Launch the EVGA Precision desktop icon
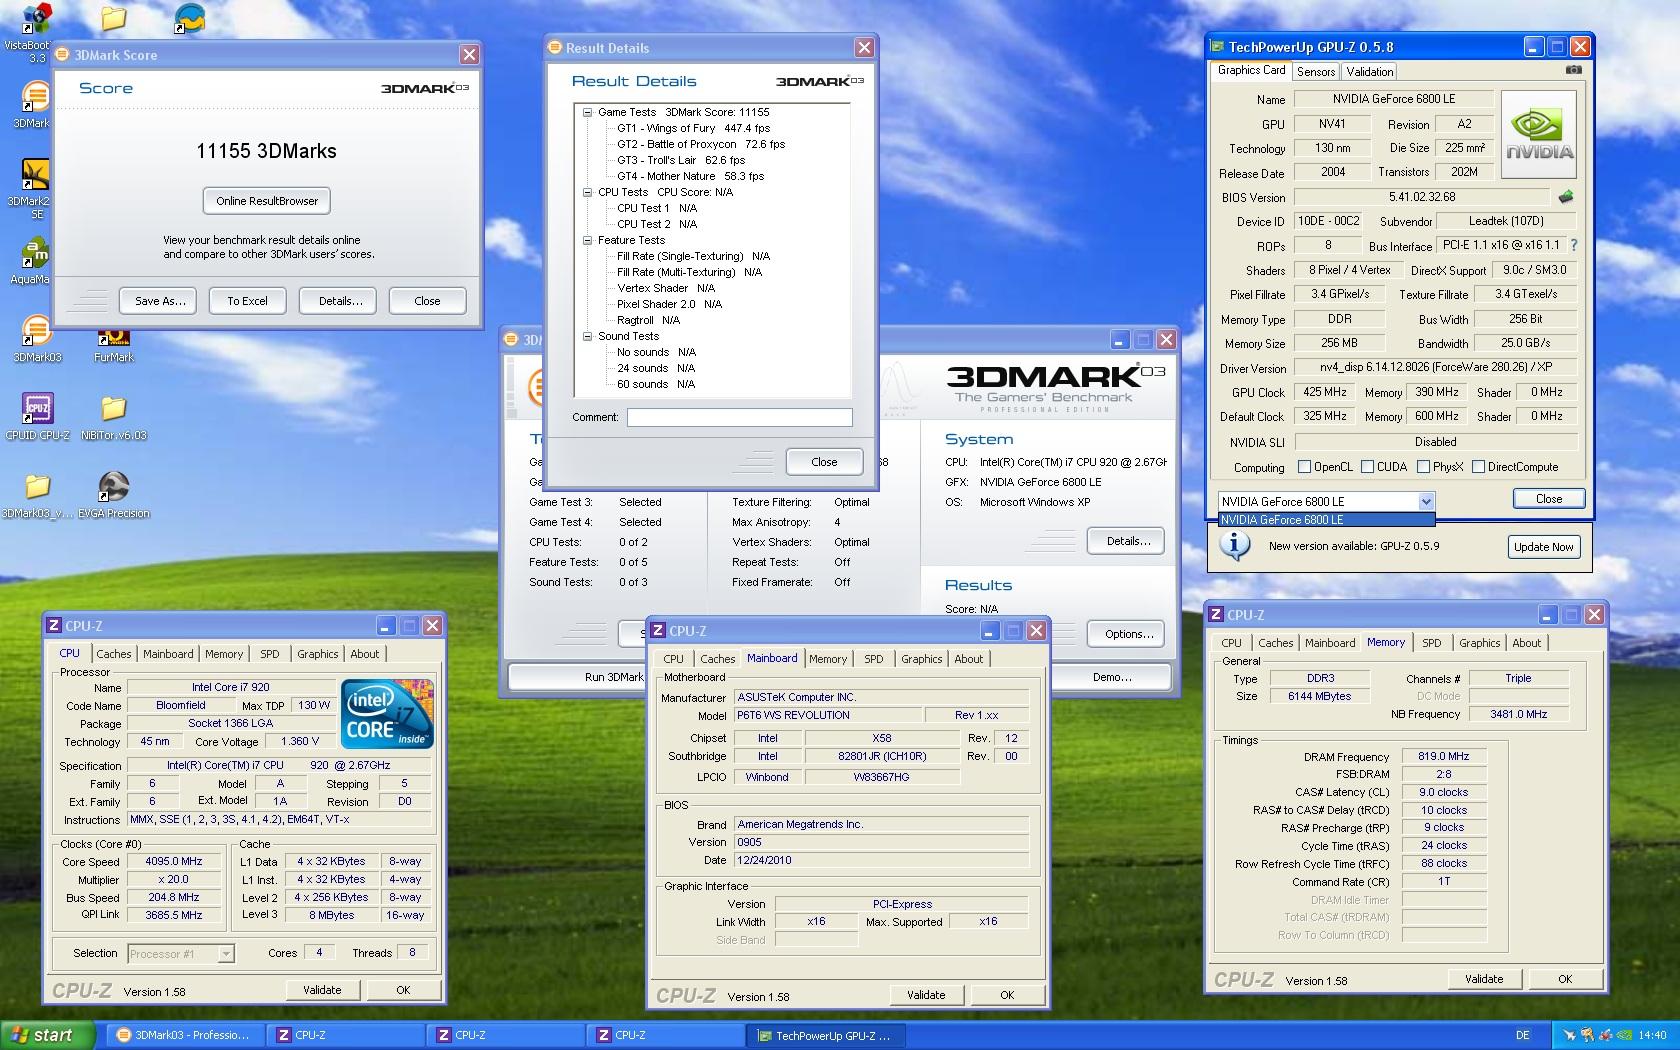1680x1050 pixels. (114, 487)
